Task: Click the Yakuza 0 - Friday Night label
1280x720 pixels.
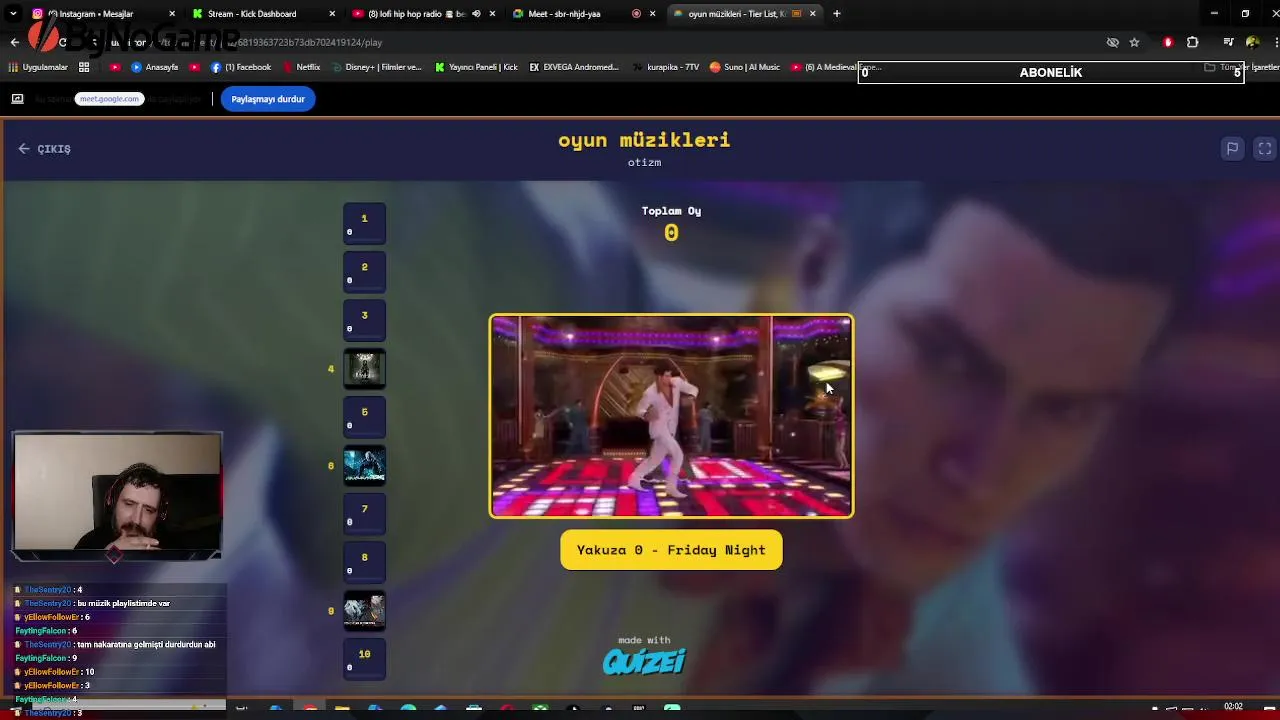Action: click(671, 550)
